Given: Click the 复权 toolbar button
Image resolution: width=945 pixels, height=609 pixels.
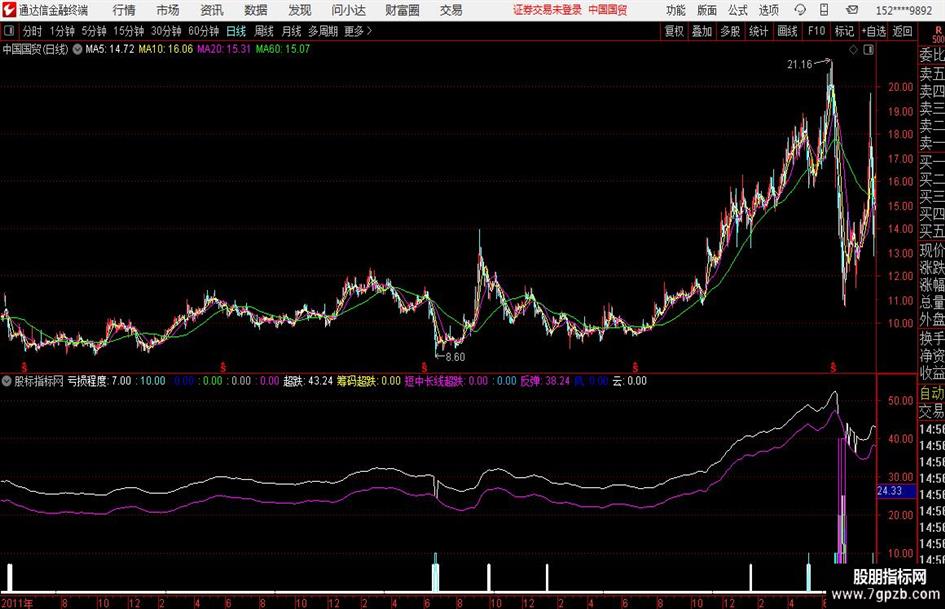Looking at the screenshot, I should tap(674, 31).
